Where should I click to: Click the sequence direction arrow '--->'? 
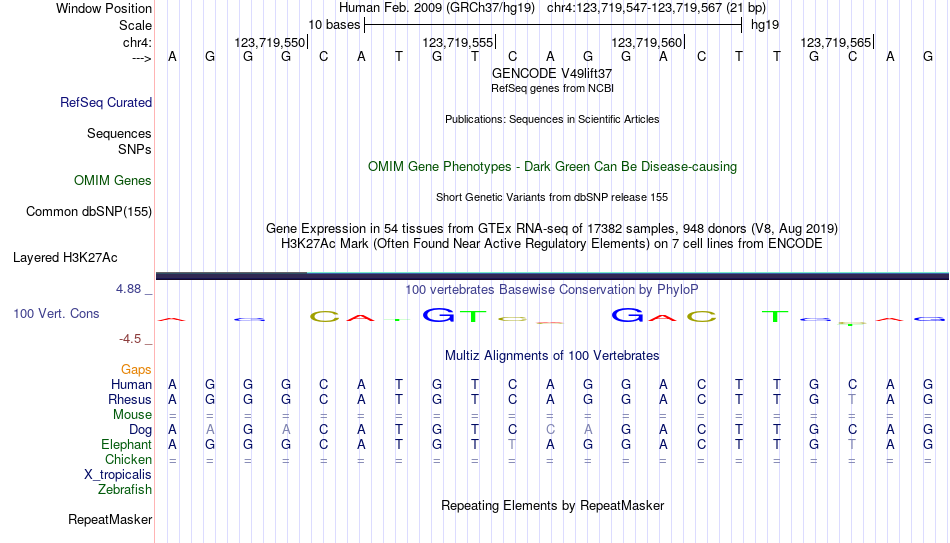pos(142,58)
